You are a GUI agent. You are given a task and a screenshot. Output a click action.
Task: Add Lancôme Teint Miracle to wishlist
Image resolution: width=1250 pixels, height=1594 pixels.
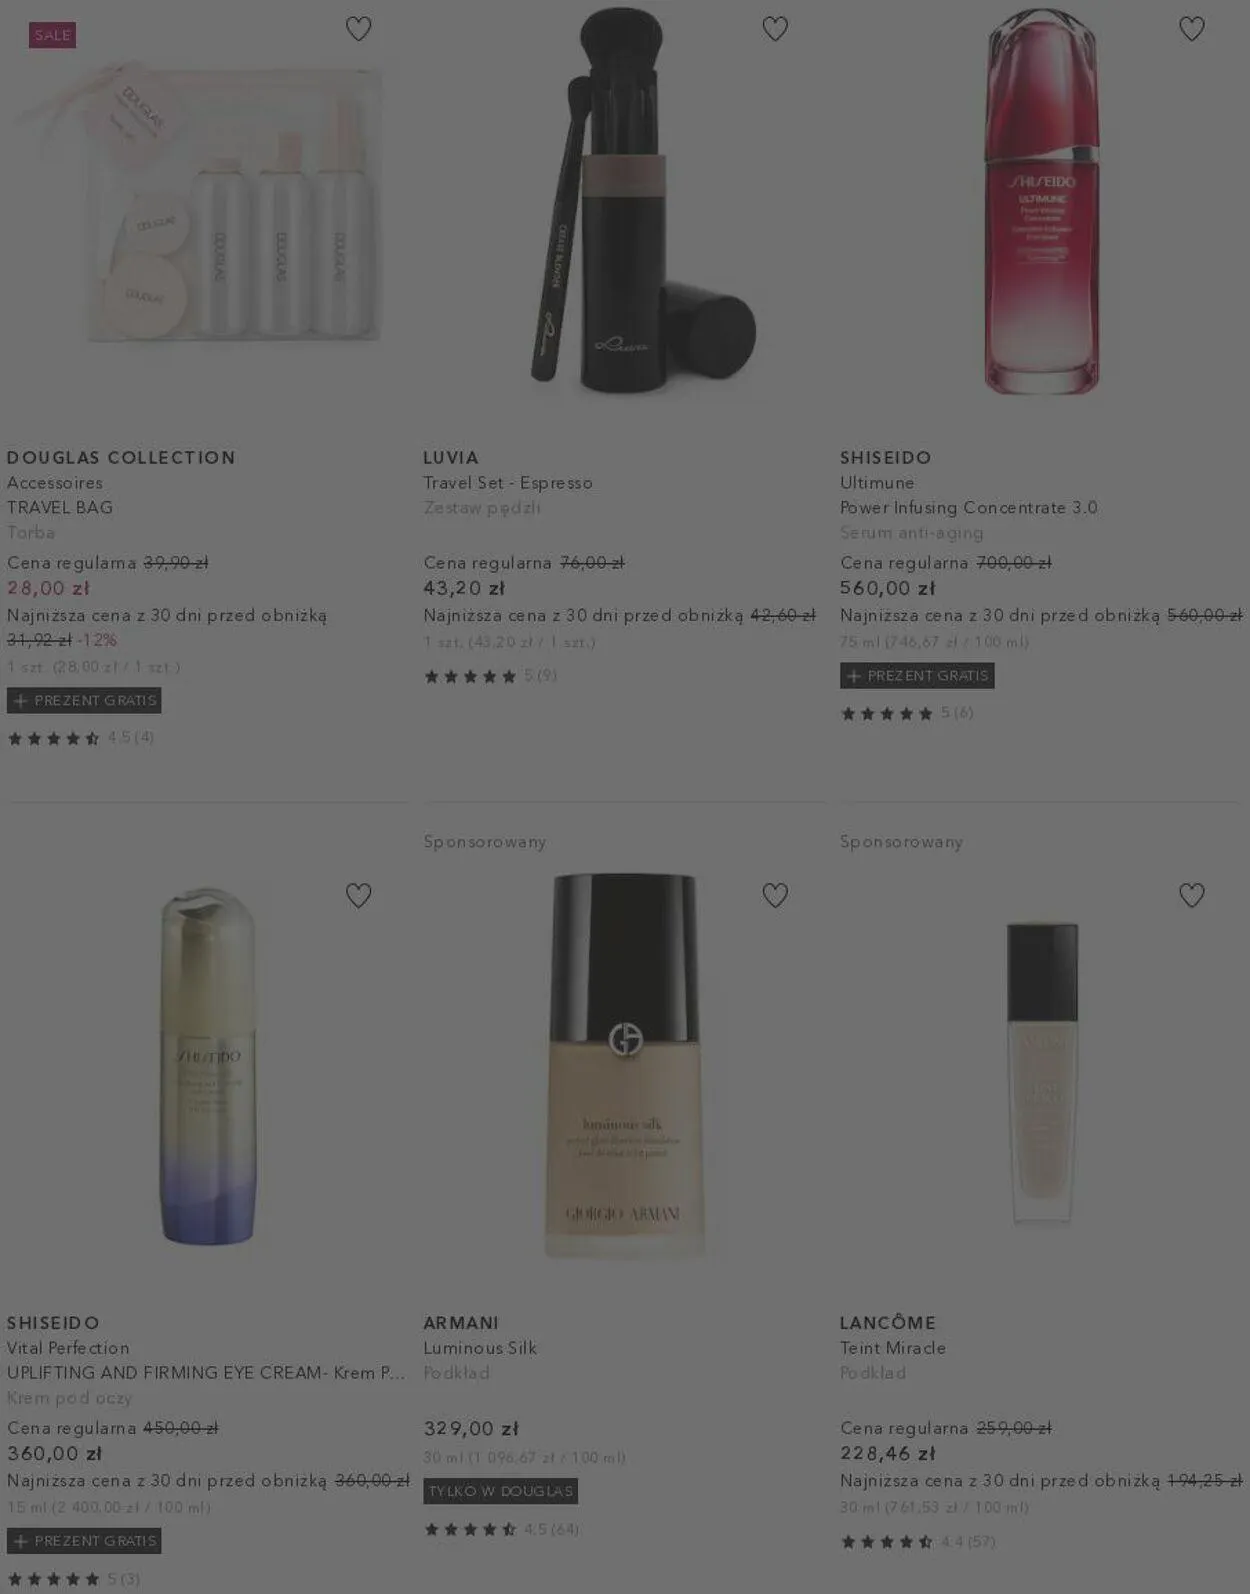coord(1191,895)
